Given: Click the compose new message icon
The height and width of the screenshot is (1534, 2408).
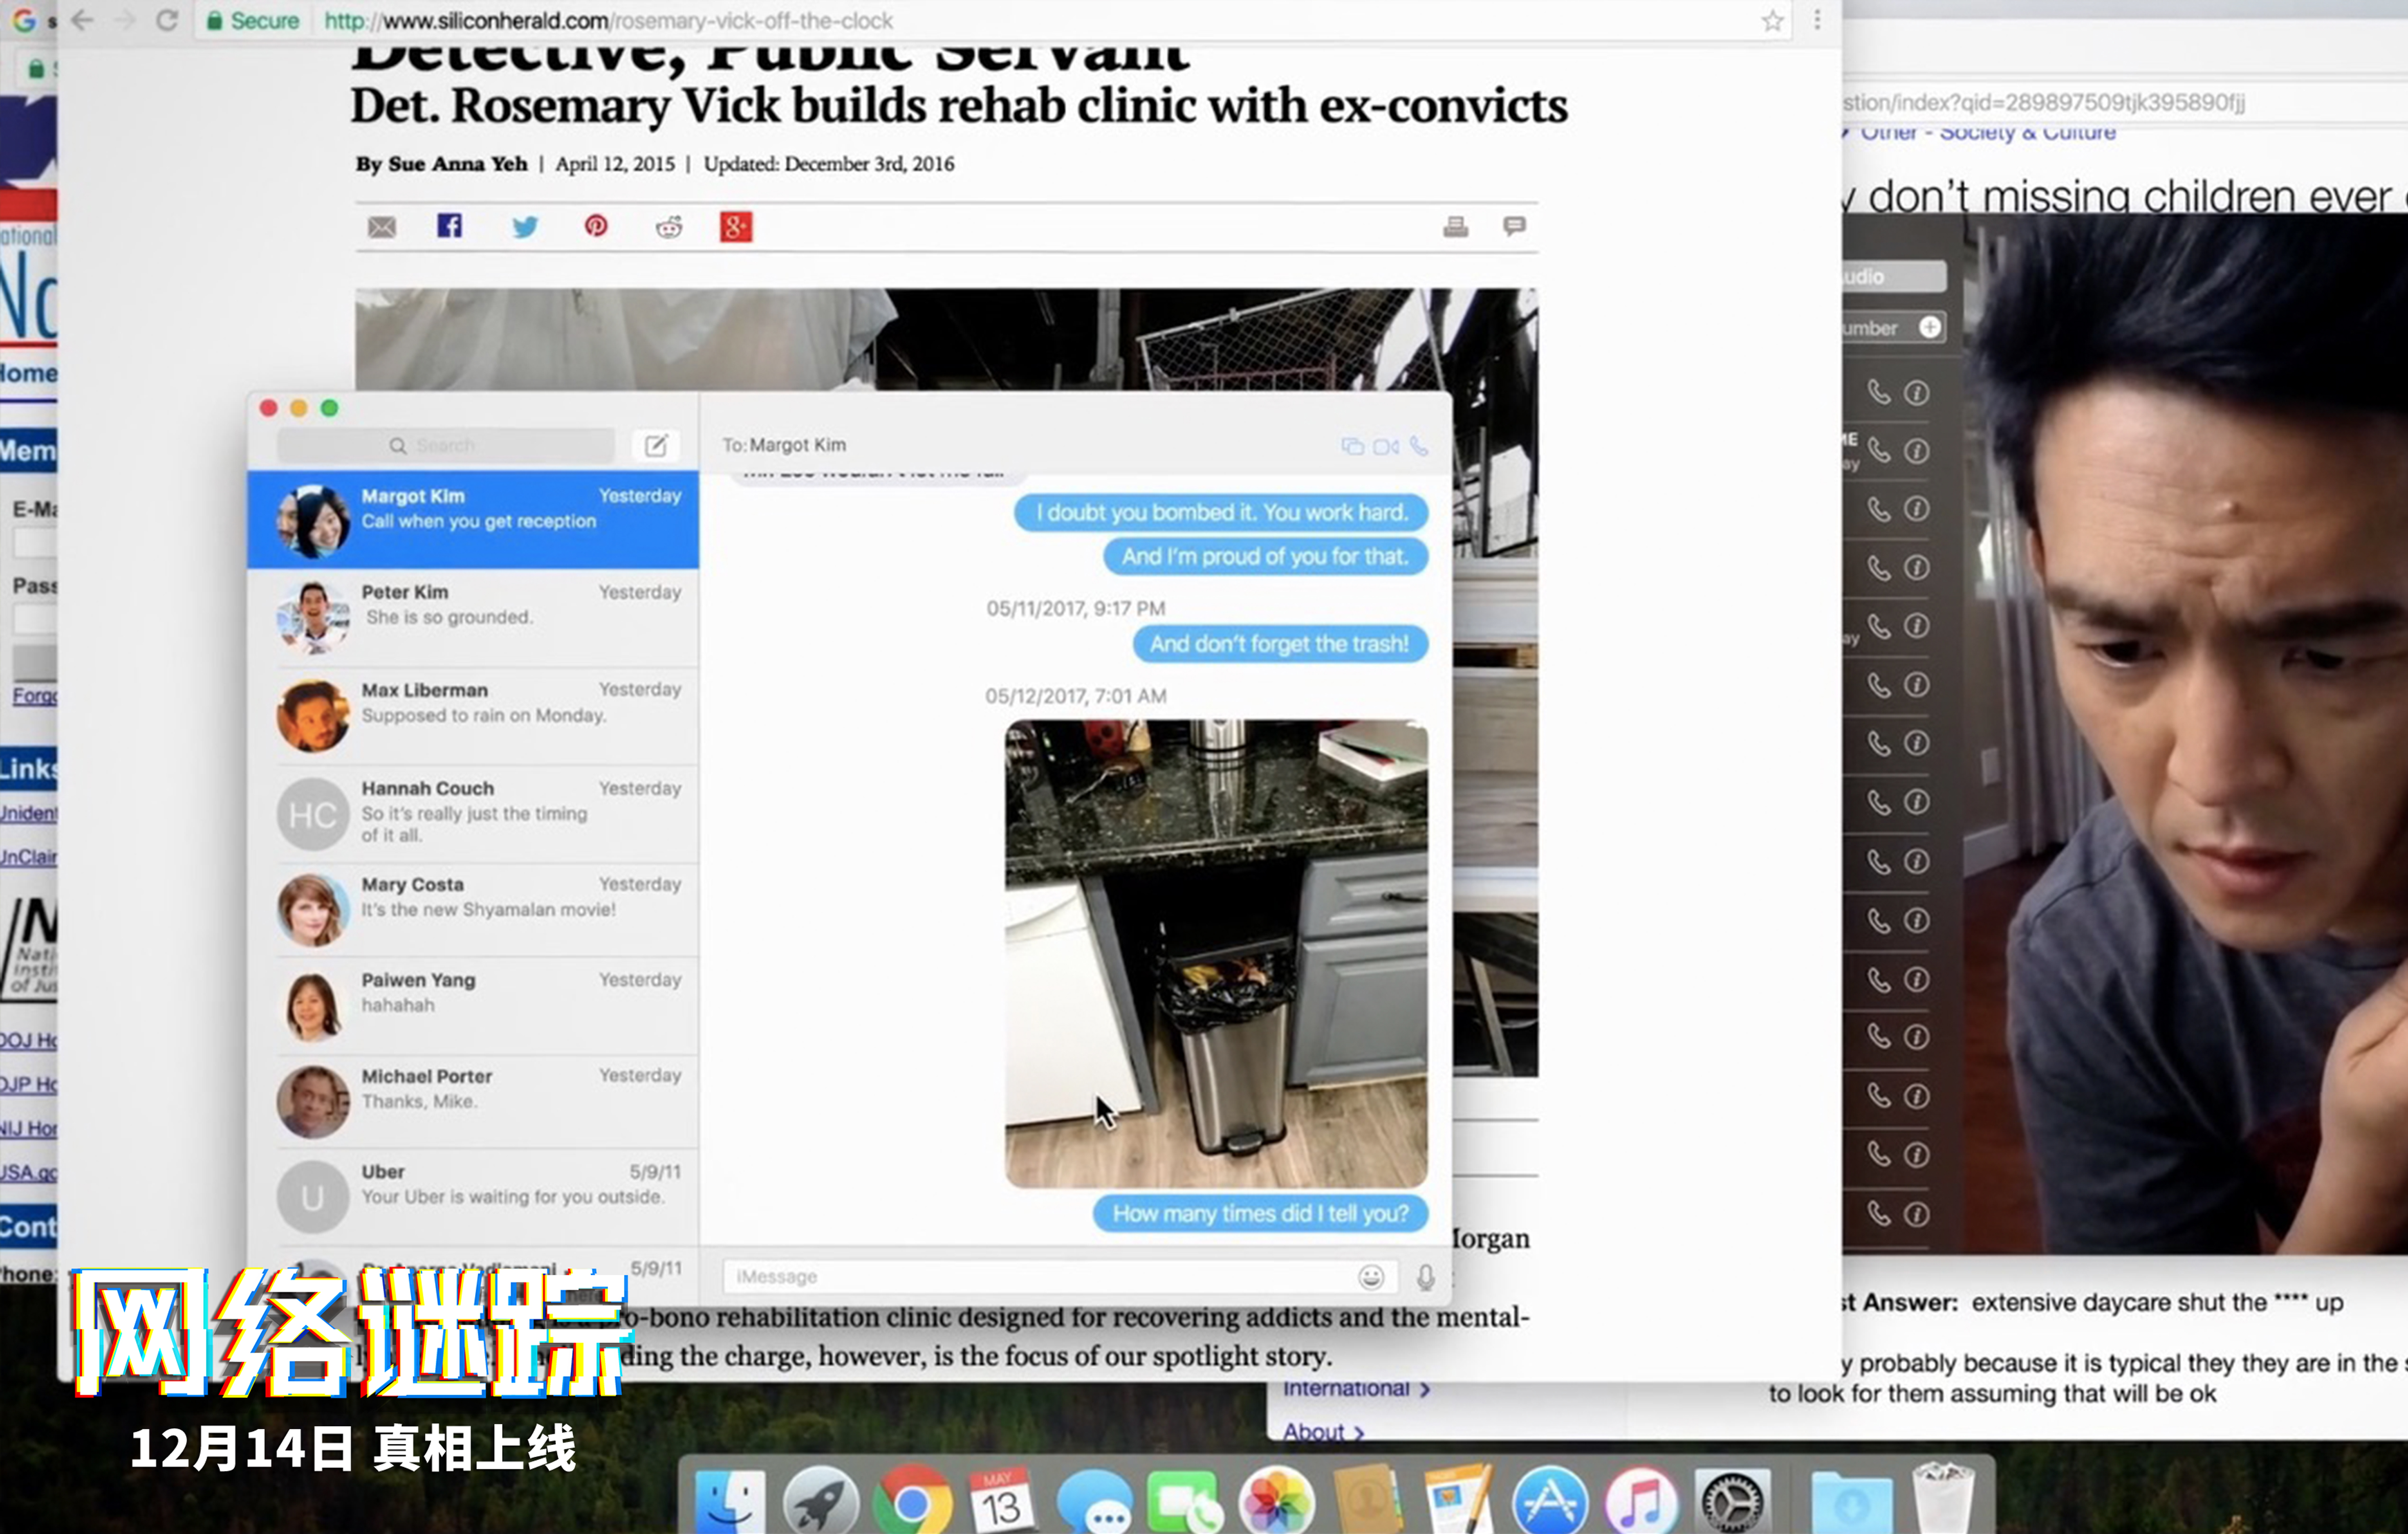Looking at the screenshot, I should [x=656, y=446].
